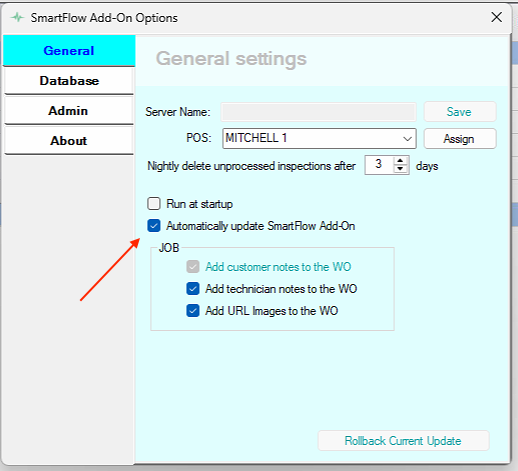Close the SmartFlow Add-On Options window
The height and width of the screenshot is (471, 518).
(496, 17)
